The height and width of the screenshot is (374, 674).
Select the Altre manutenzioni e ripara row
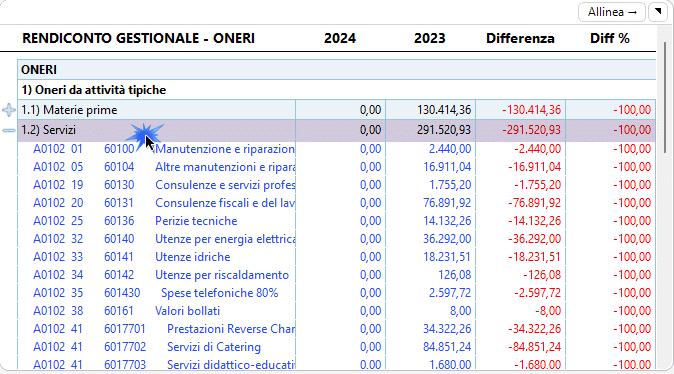coord(337,167)
